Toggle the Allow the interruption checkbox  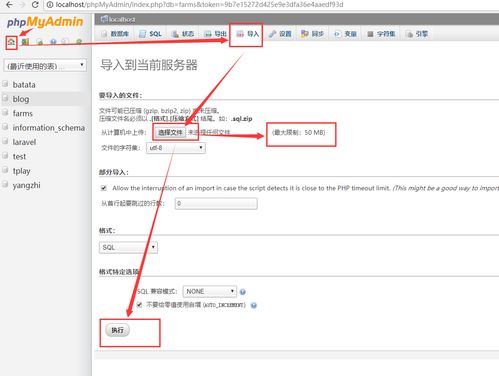104,188
